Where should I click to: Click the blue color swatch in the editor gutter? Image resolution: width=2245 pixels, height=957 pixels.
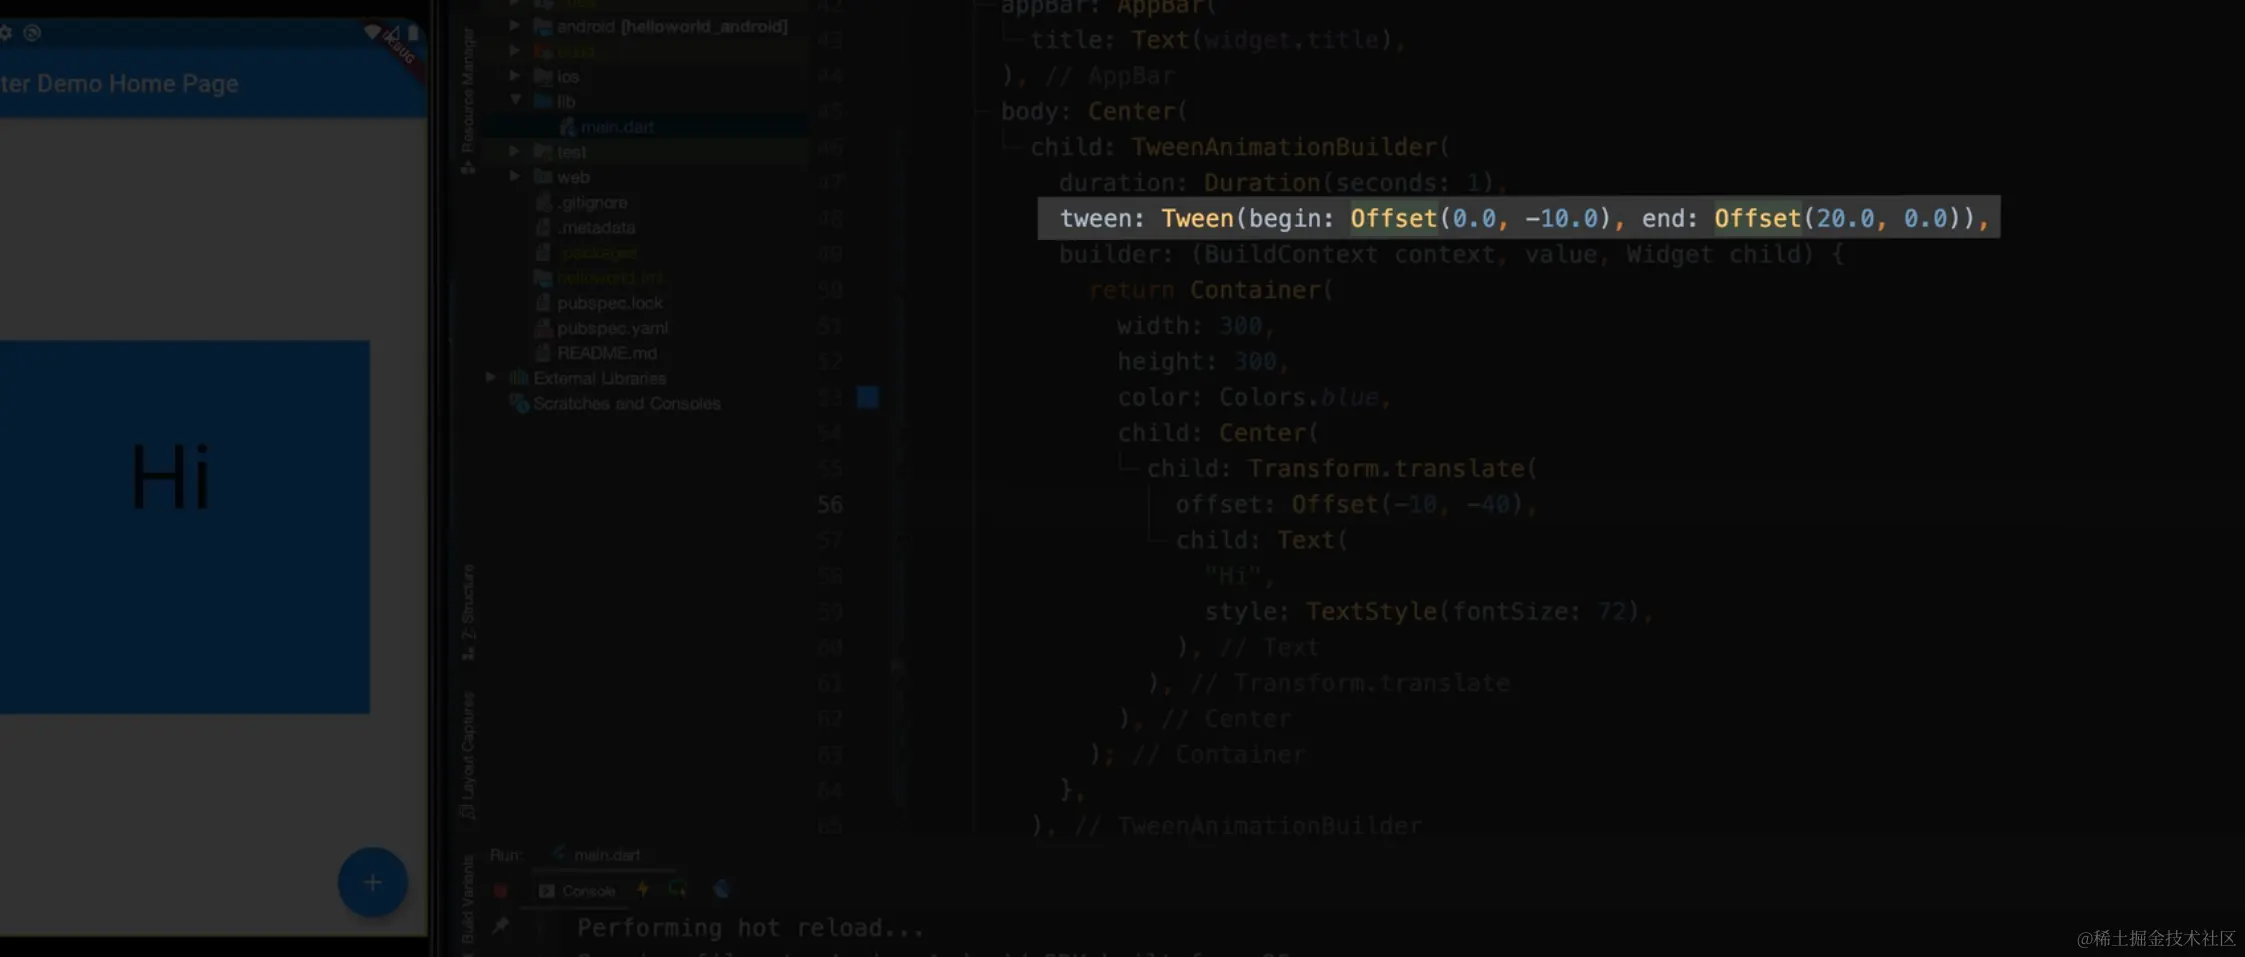[867, 397]
